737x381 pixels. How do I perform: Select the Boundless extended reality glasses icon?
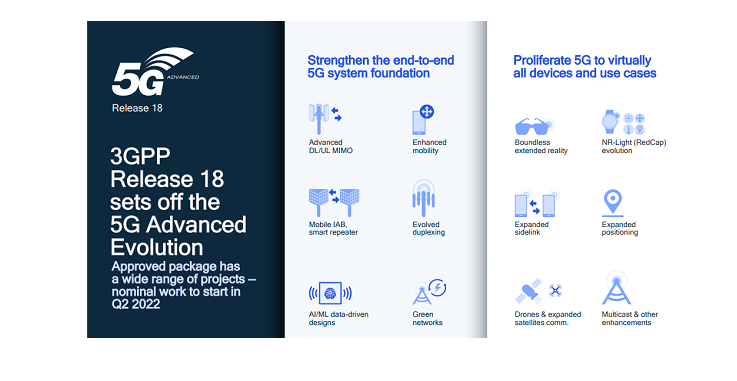click(535, 126)
